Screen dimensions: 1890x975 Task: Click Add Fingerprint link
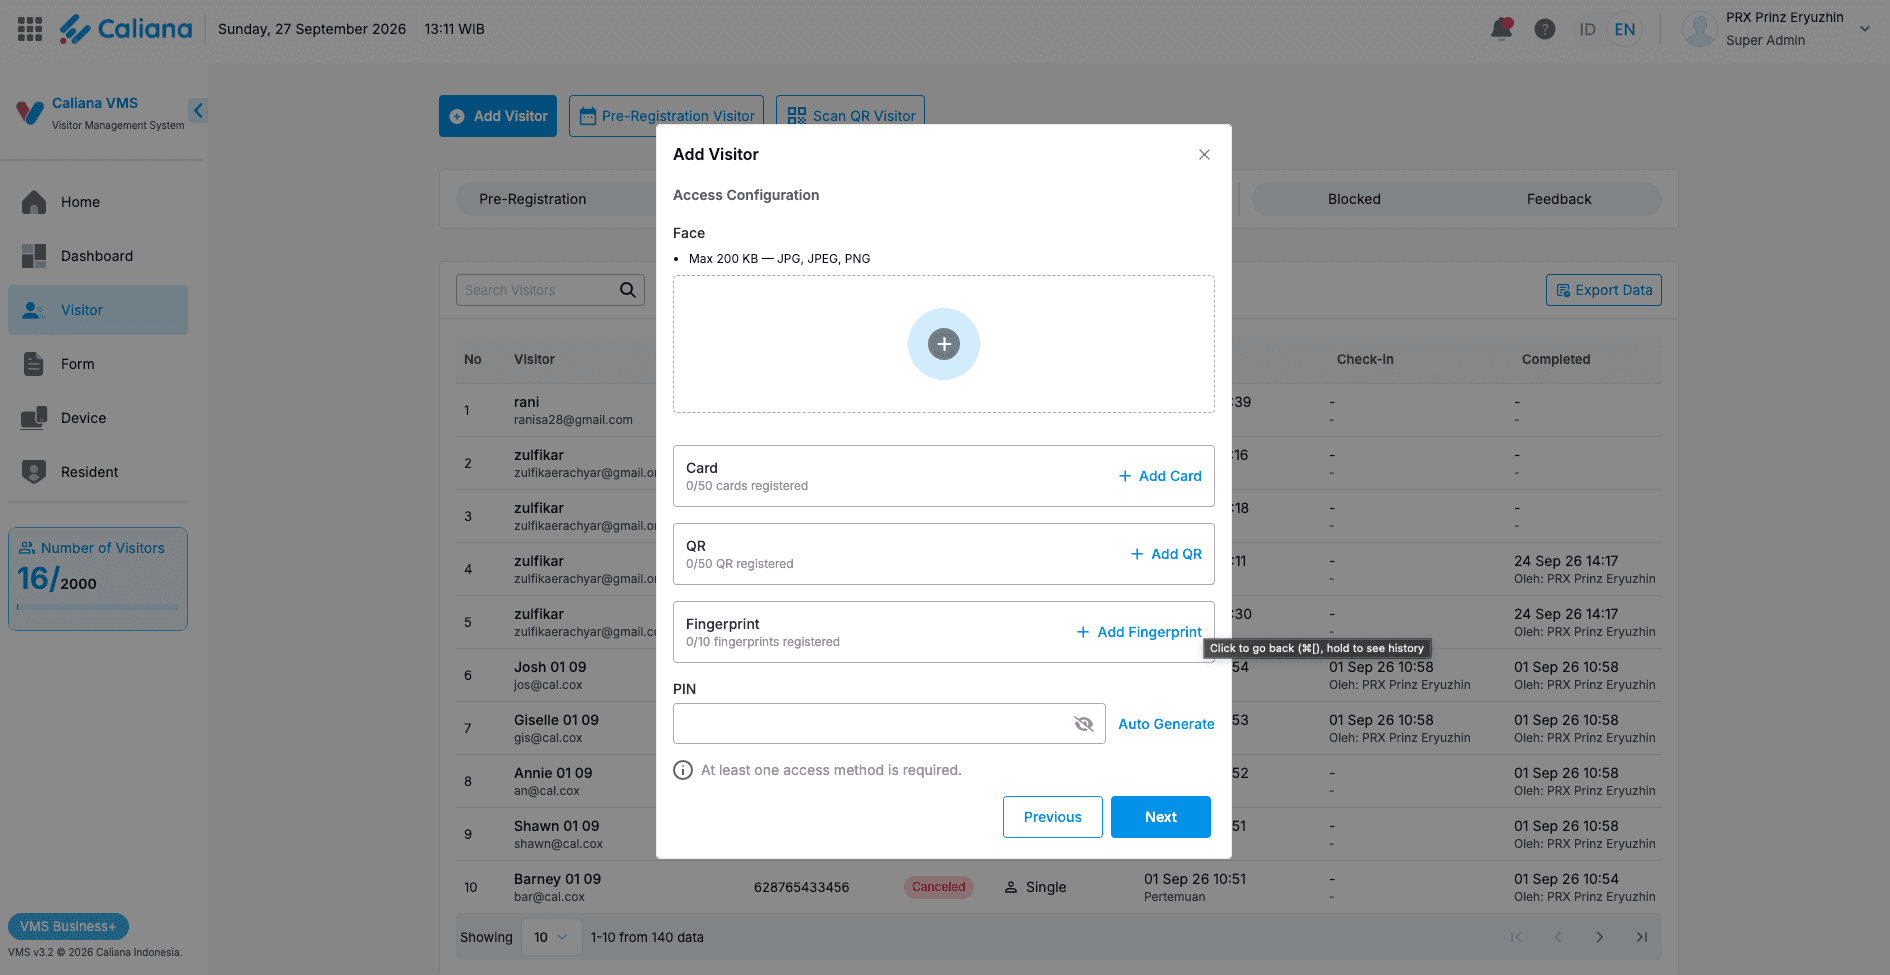click(x=1139, y=632)
